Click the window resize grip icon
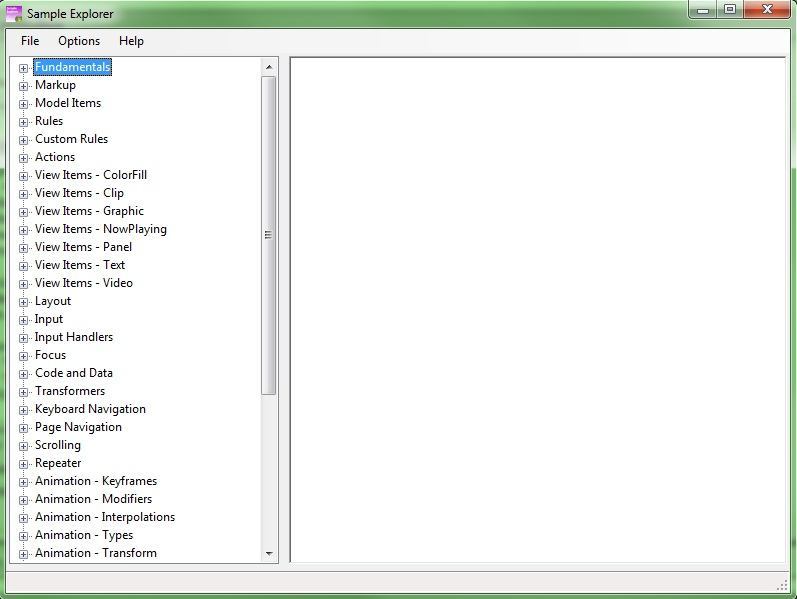Viewport: 797px width, 599px height. point(783,586)
